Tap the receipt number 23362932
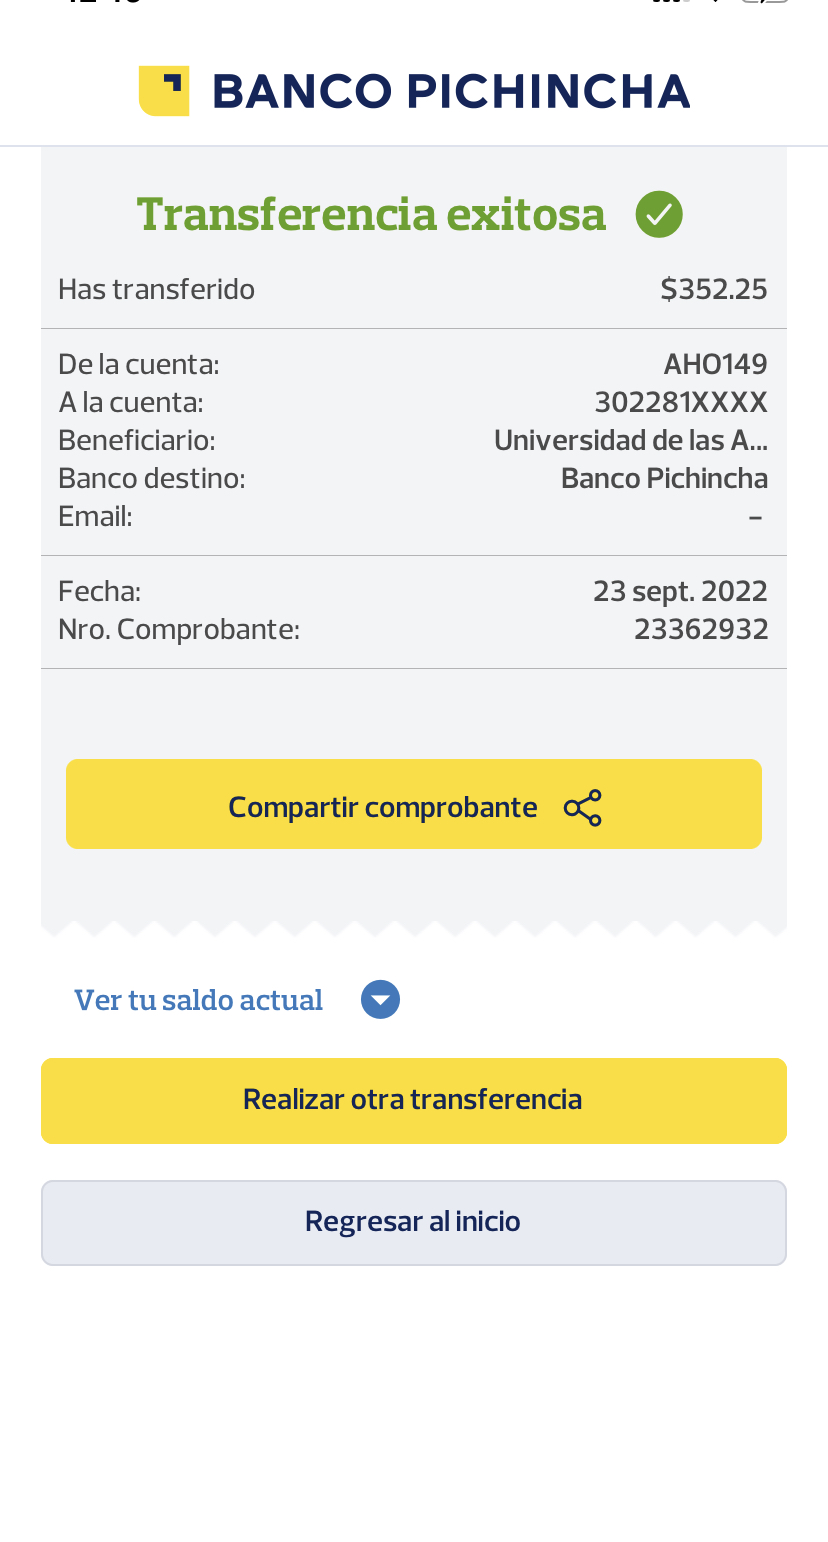Viewport: 828px width, 1542px height. coord(701,630)
